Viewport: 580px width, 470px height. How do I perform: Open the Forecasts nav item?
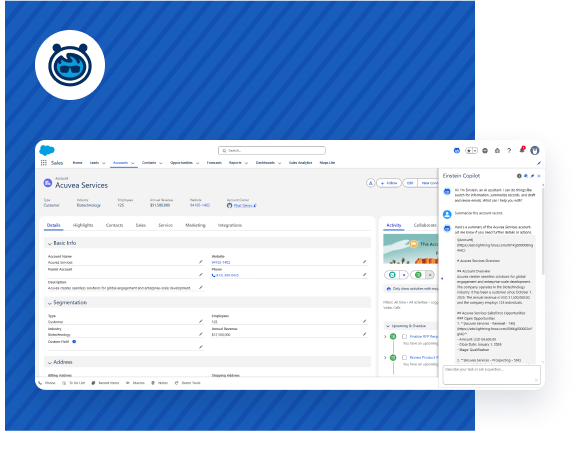coord(214,163)
